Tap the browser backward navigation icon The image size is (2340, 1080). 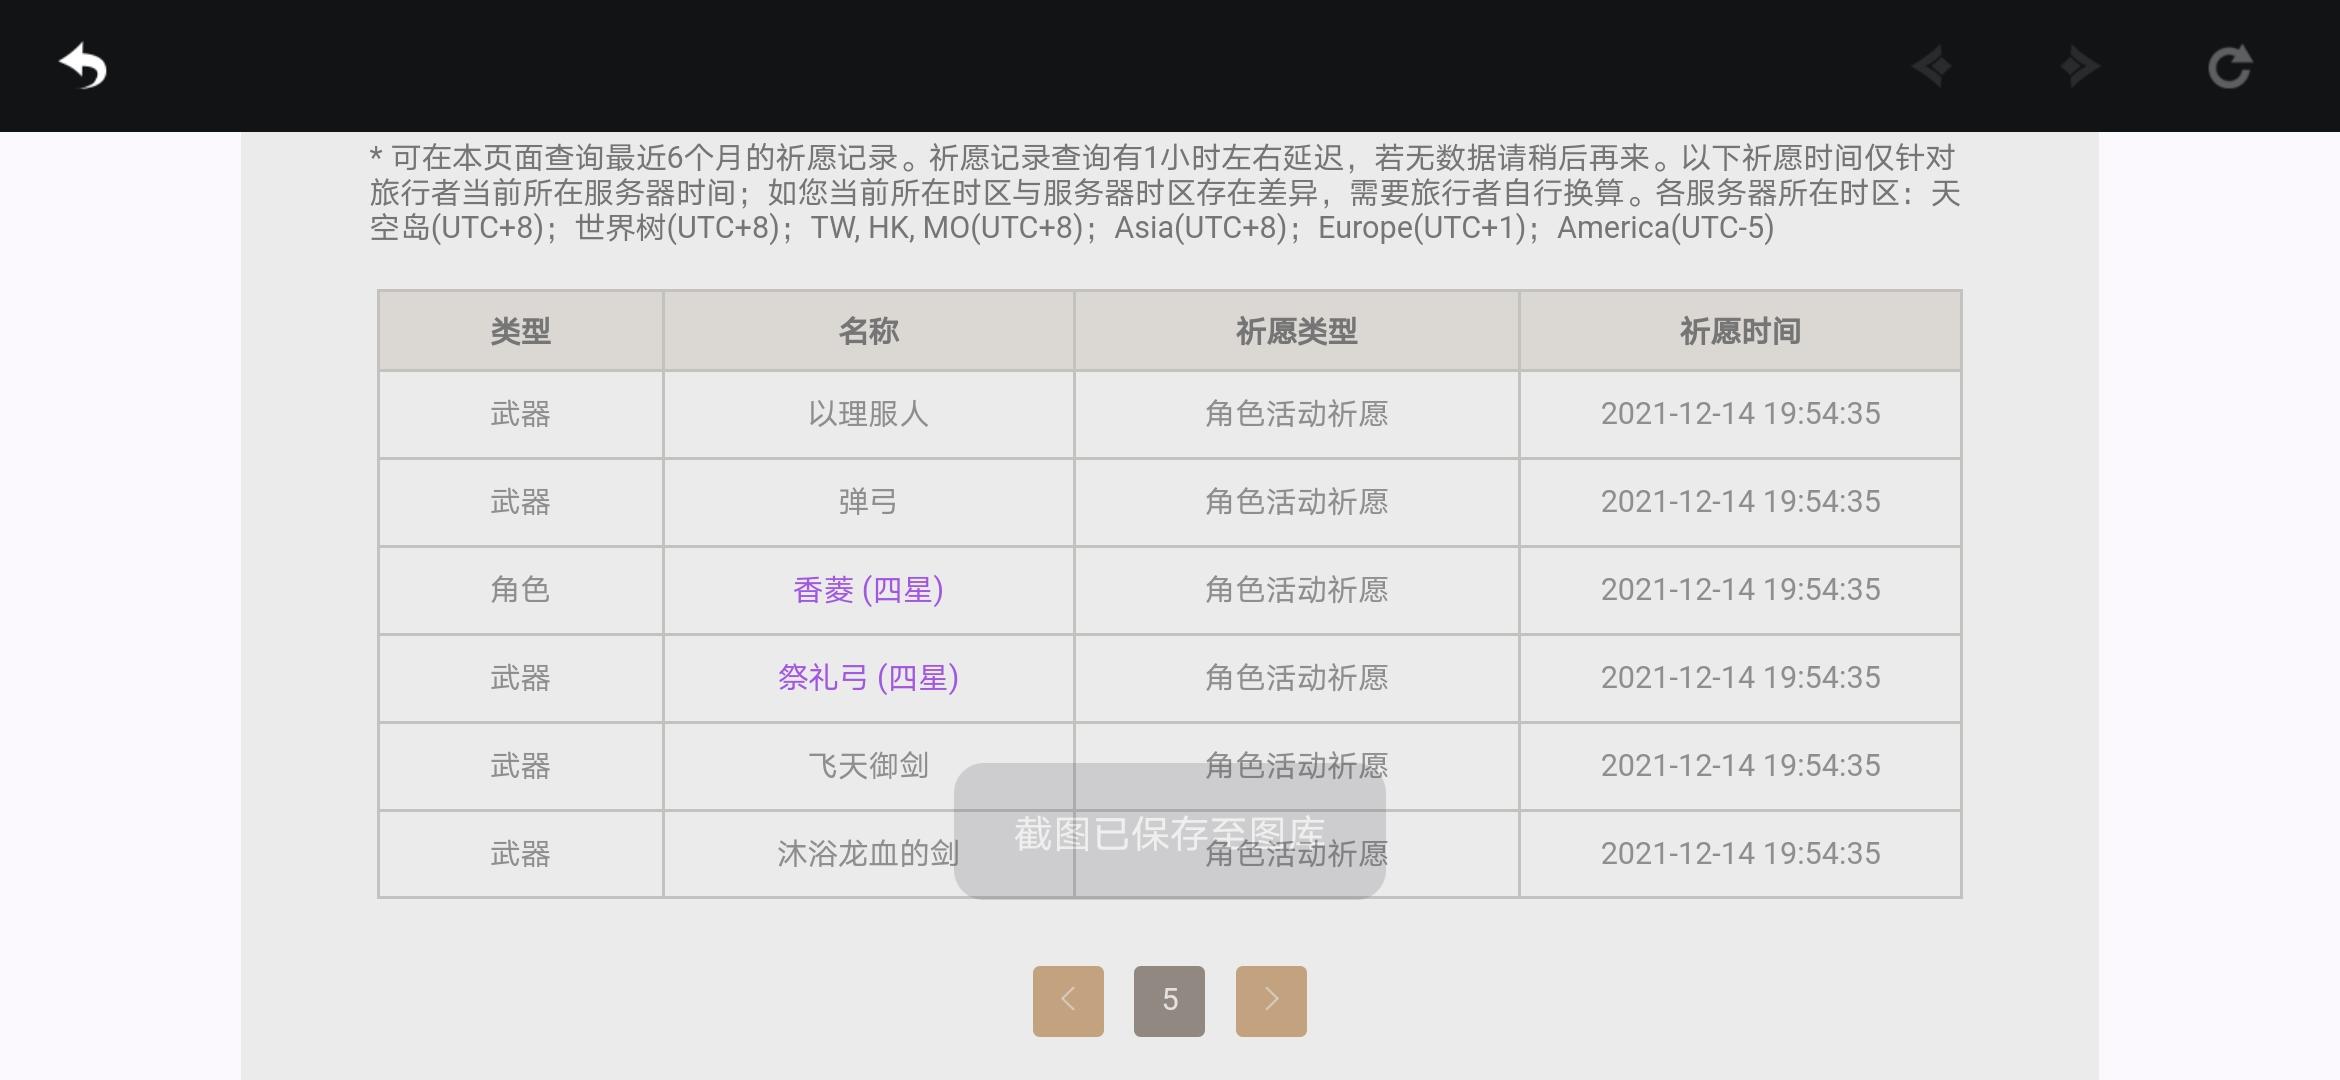1932,67
